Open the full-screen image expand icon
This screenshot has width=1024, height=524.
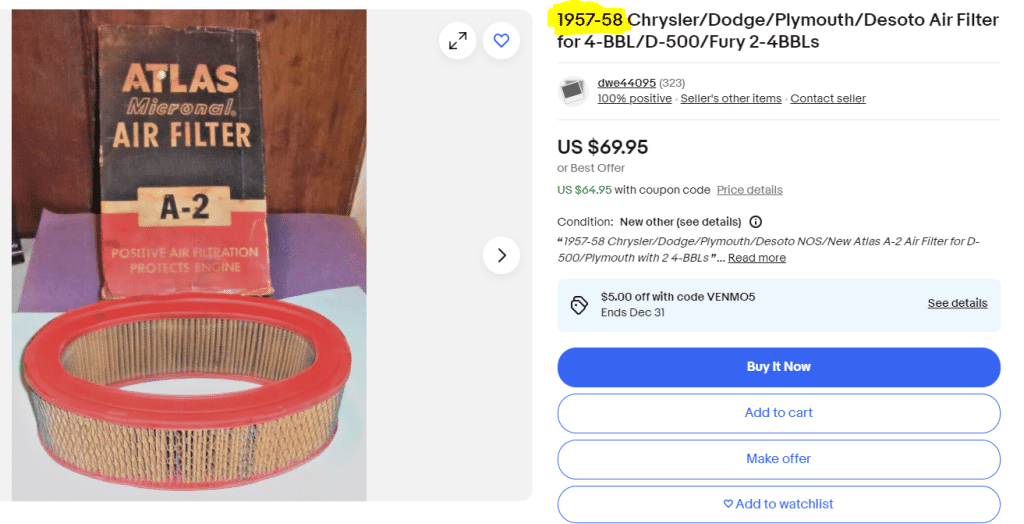point(458,41)
